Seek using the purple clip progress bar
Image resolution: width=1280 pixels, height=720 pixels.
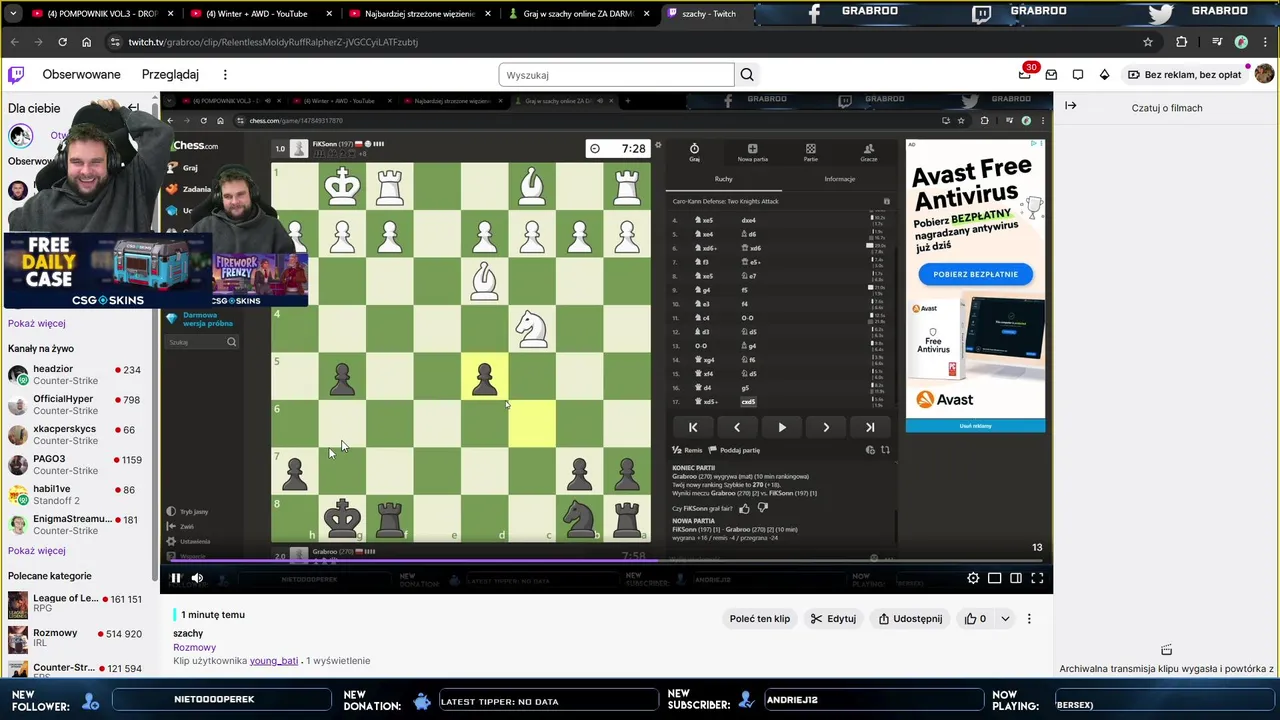pos(607,561)
